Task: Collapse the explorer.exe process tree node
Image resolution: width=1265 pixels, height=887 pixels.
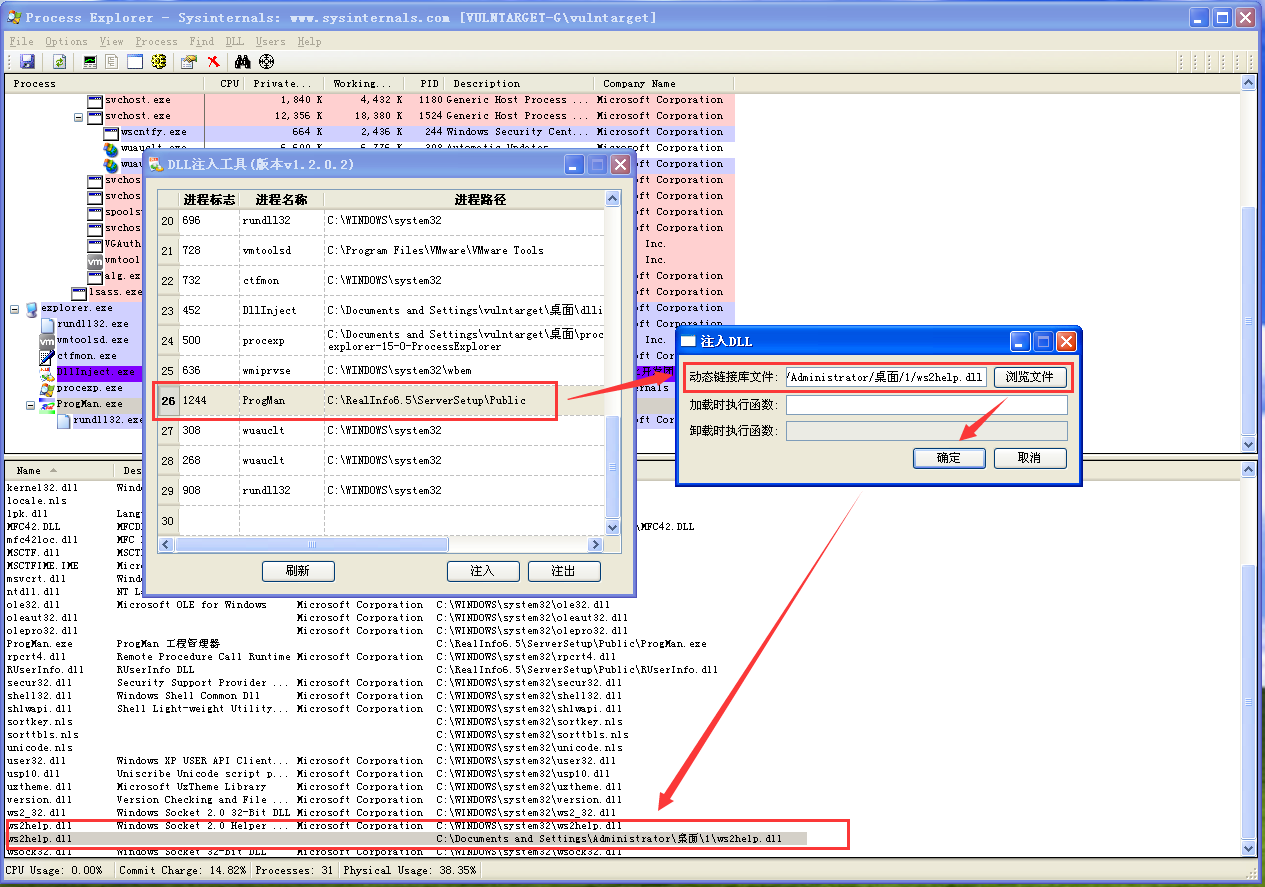Action: [x=15, y=309]
